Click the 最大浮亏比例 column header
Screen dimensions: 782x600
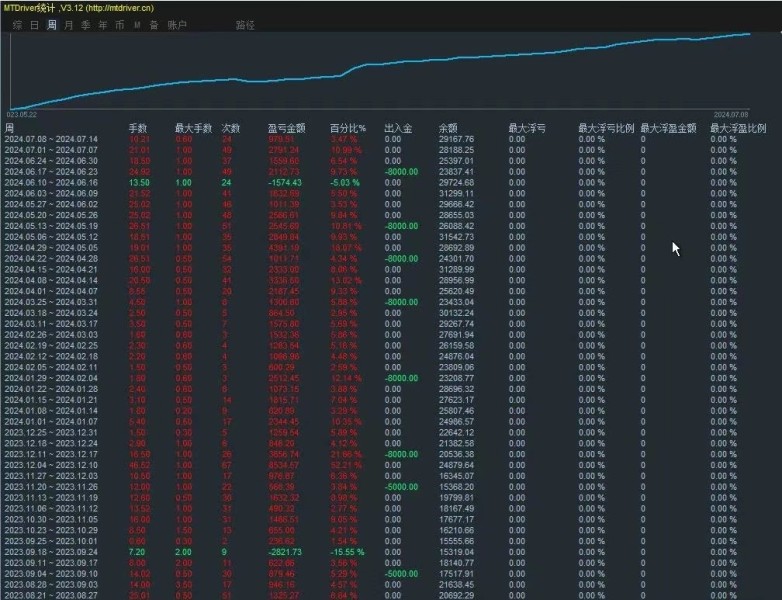[606, 128]
